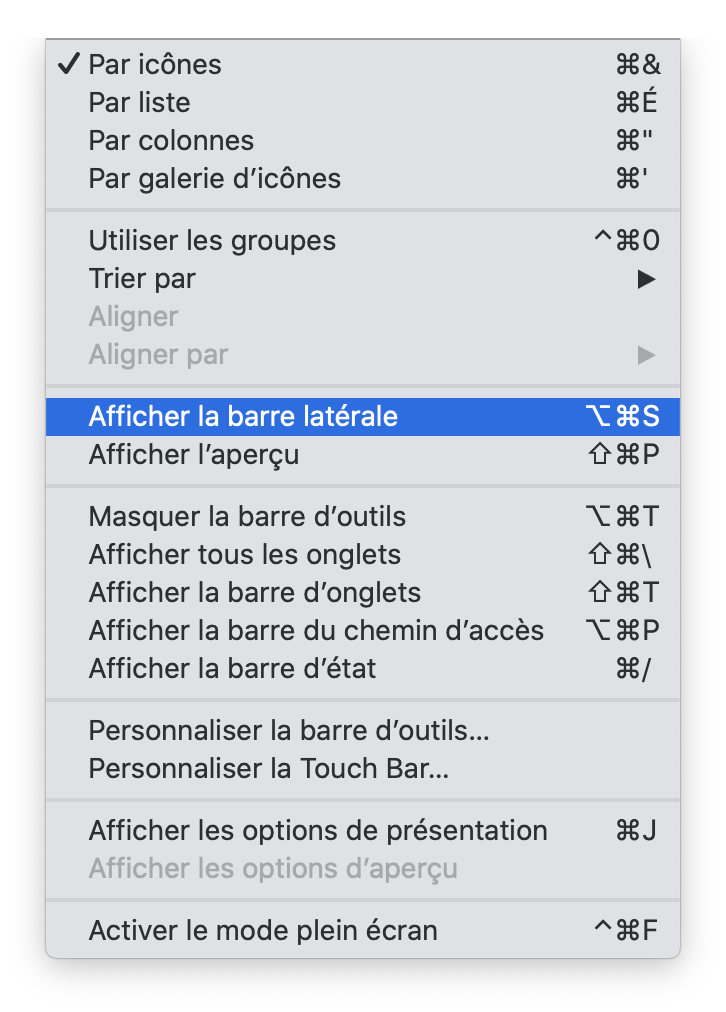Open 'Personnaliser la barre d'outils…'
This screenshot has height=1012, width=726.
(x=289, y=731)
